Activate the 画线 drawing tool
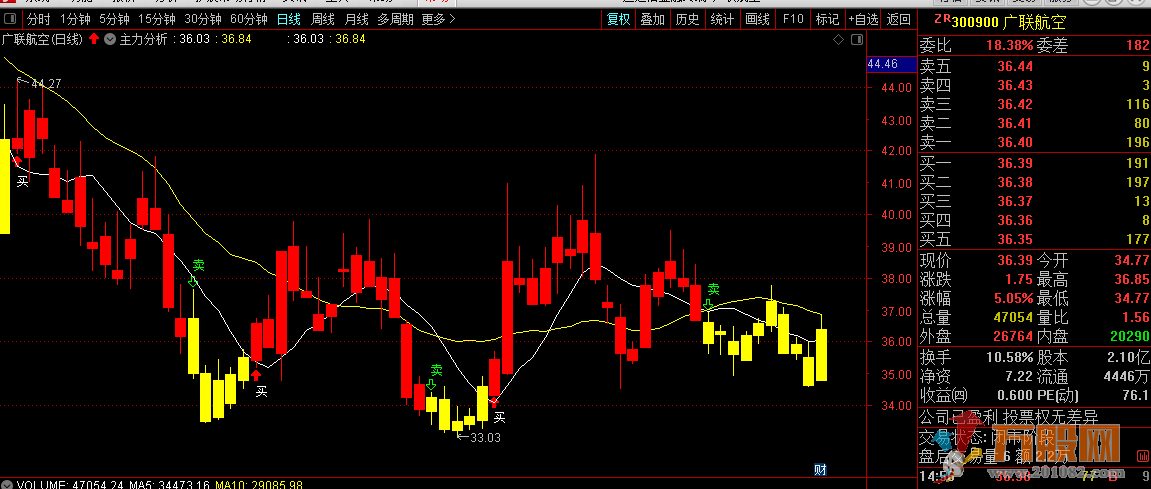 [x=758, y=19]
